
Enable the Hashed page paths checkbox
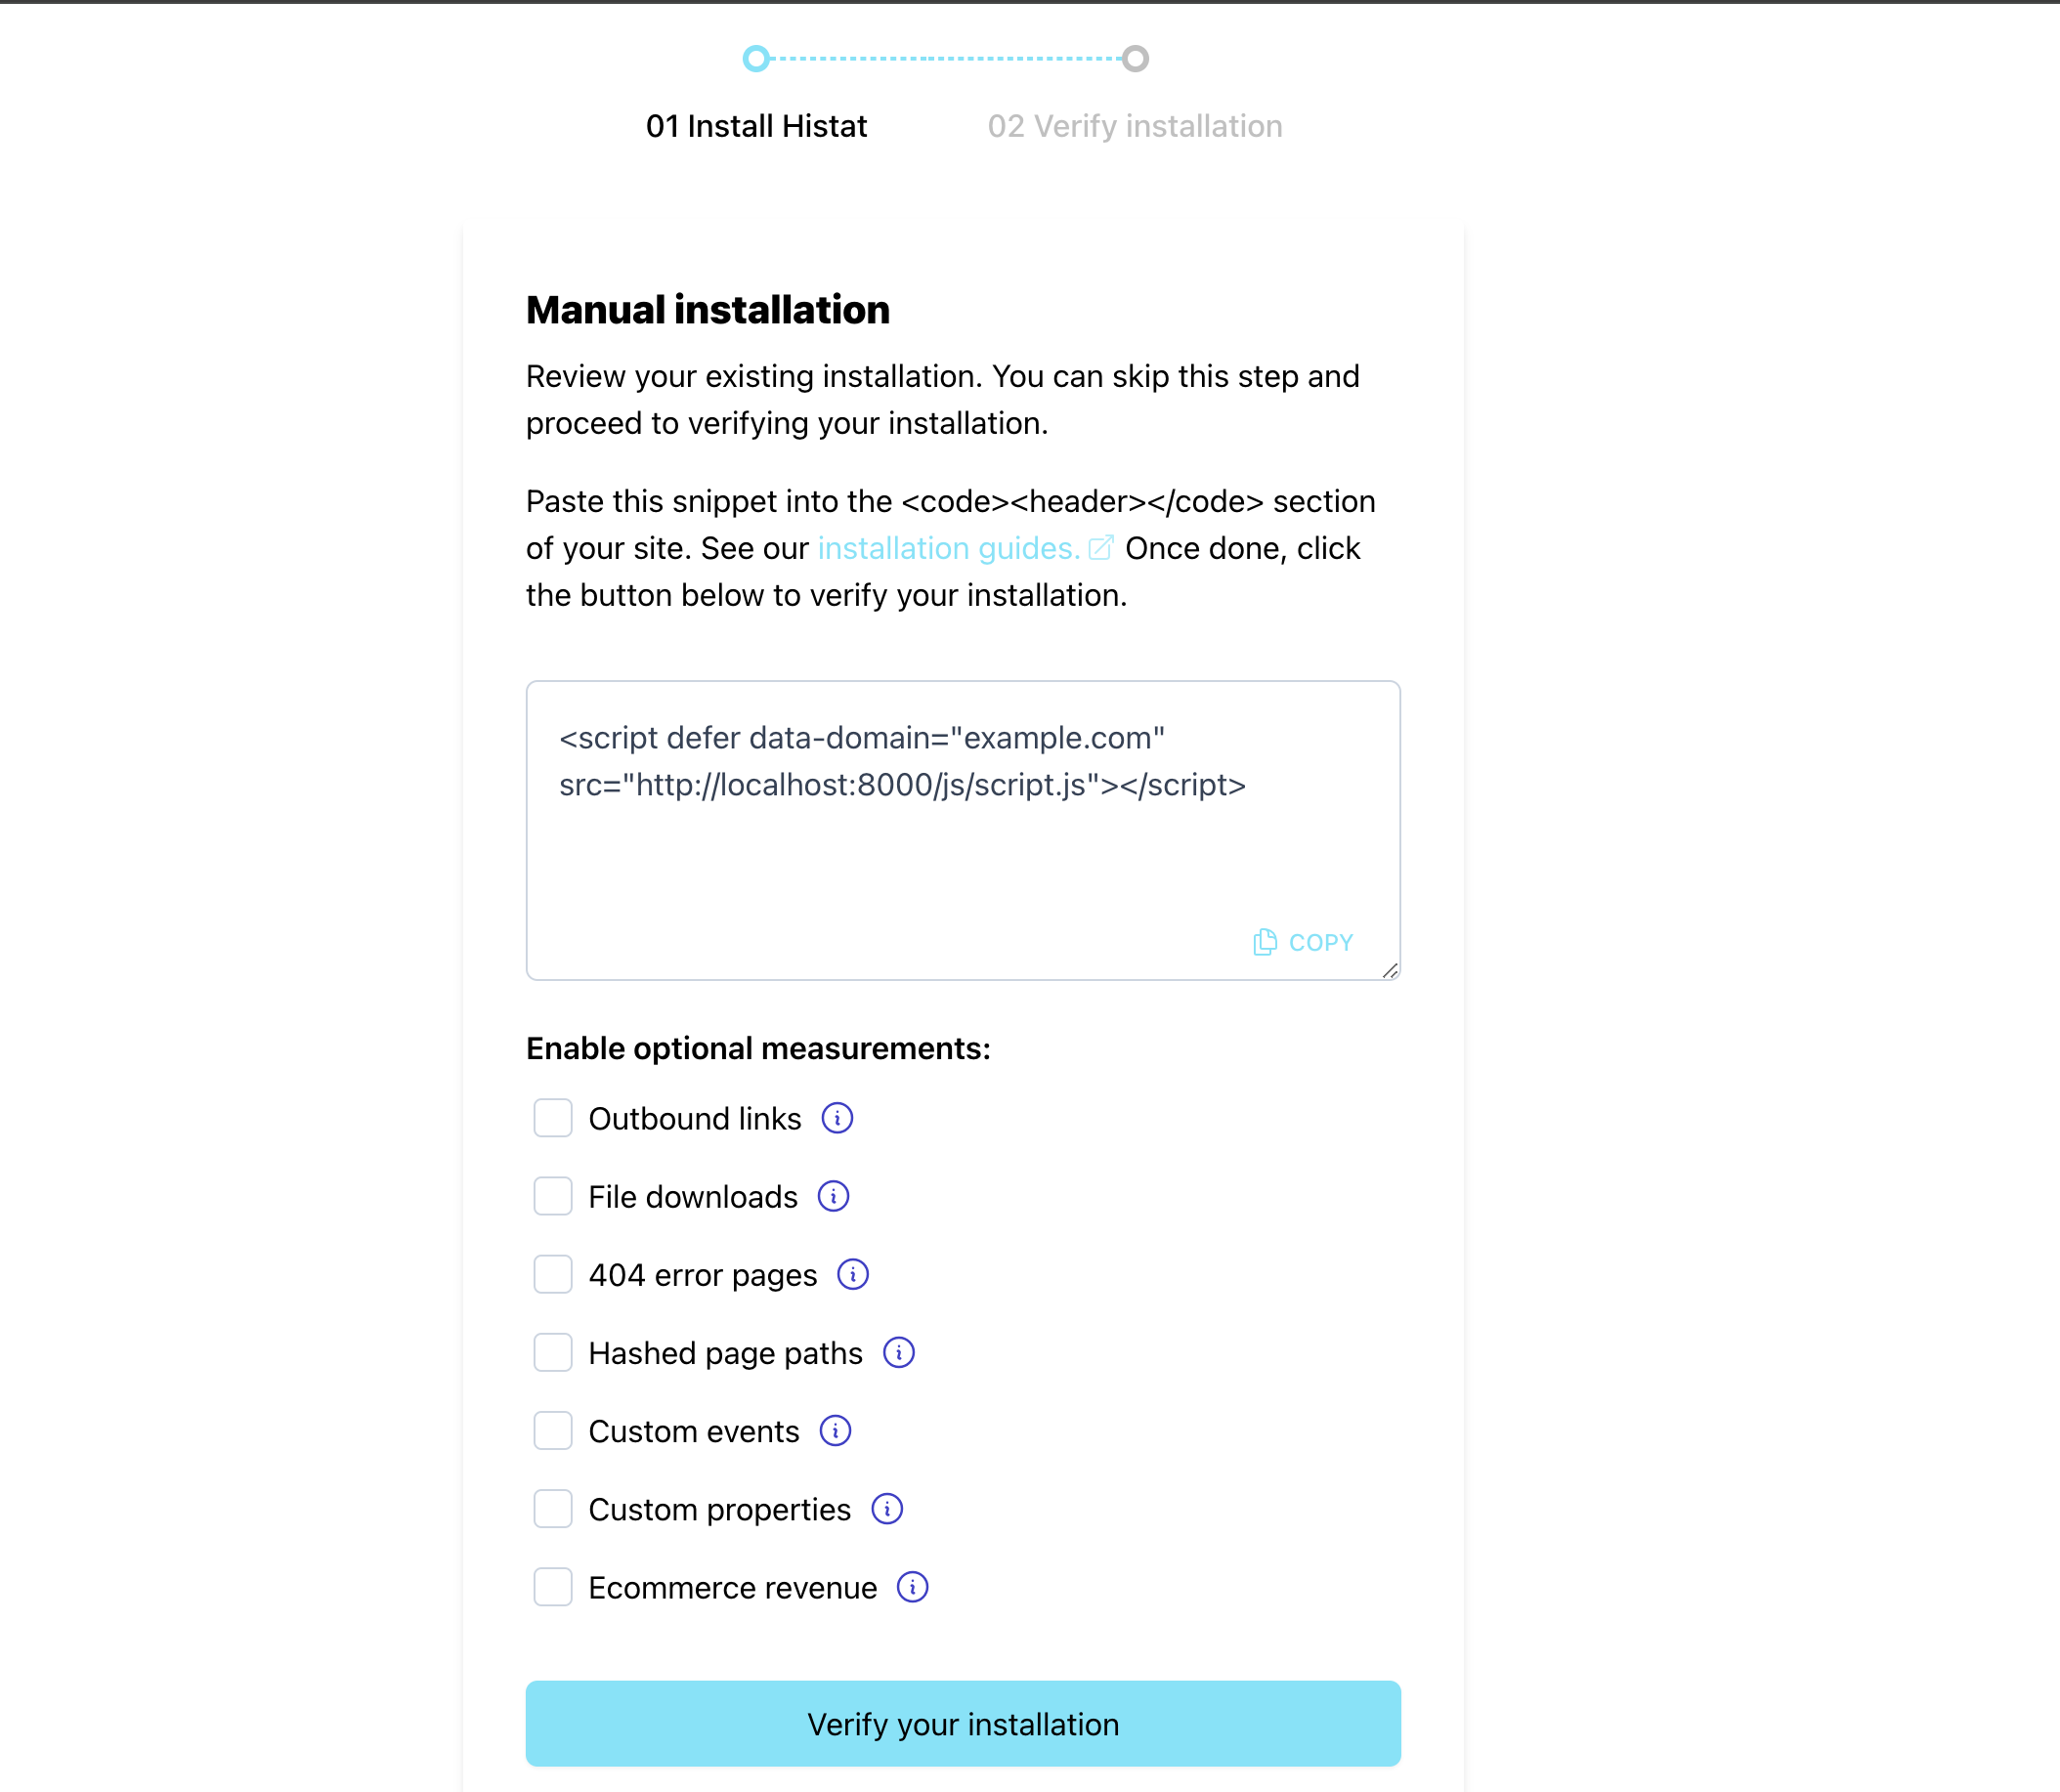click(x=552, y=1352)
